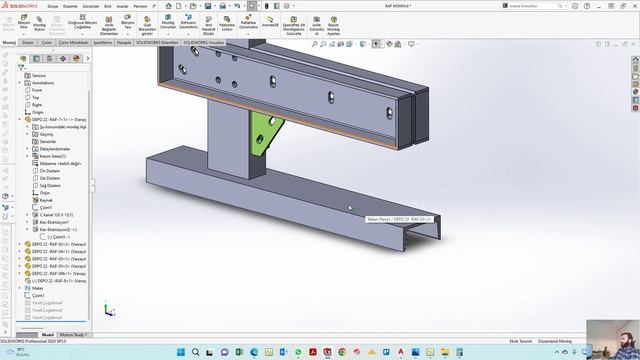Open the Malzeme Listesi tool
Viewport: 640px width, 360px height.
227,19
